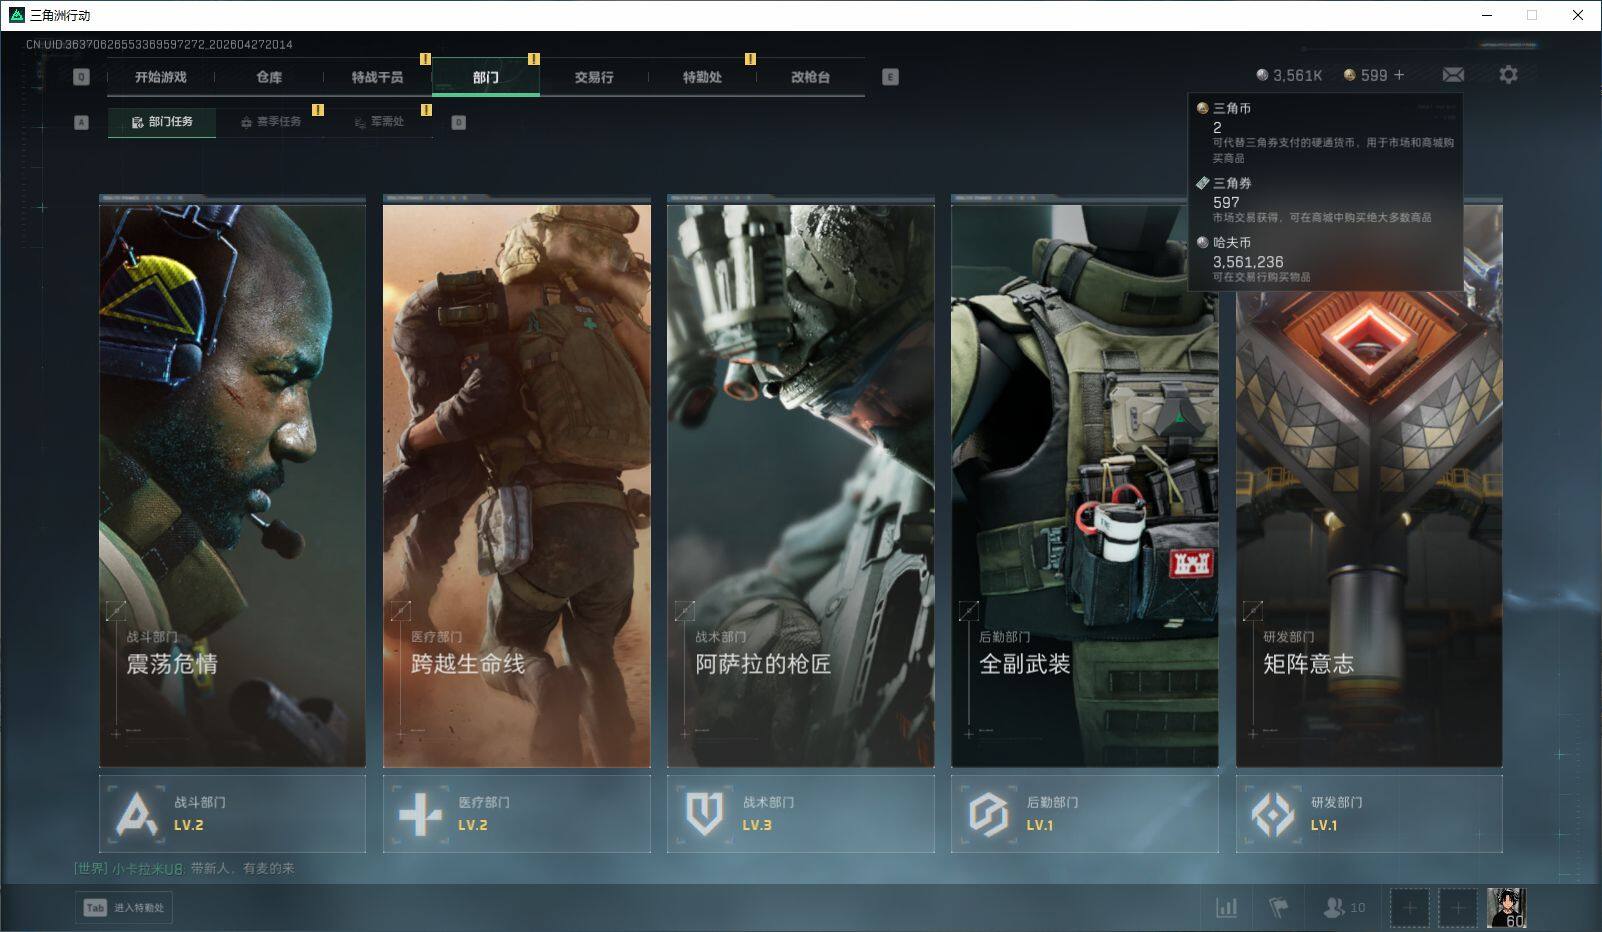Open the friends list showing 10

(1343, 908)
